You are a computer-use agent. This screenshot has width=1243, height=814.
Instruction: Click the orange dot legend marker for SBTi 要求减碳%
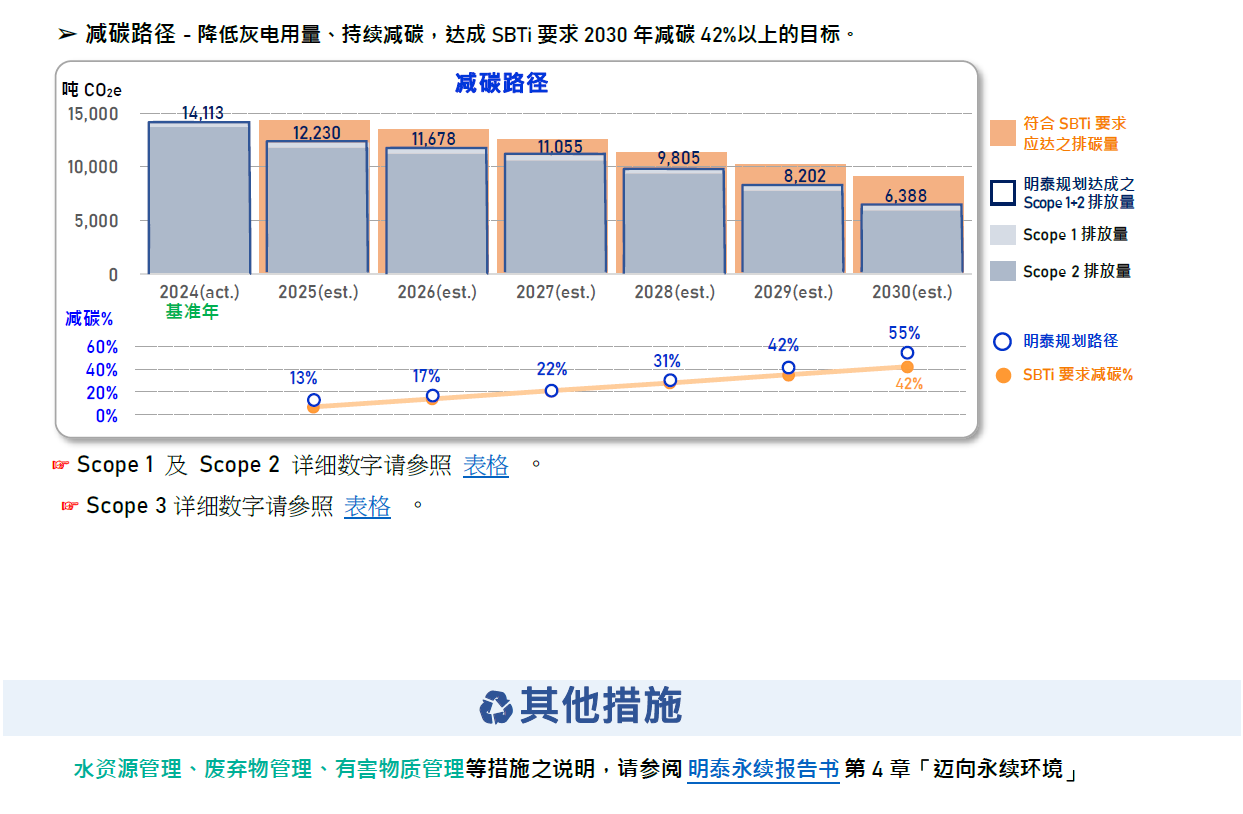coord(1002,376)
